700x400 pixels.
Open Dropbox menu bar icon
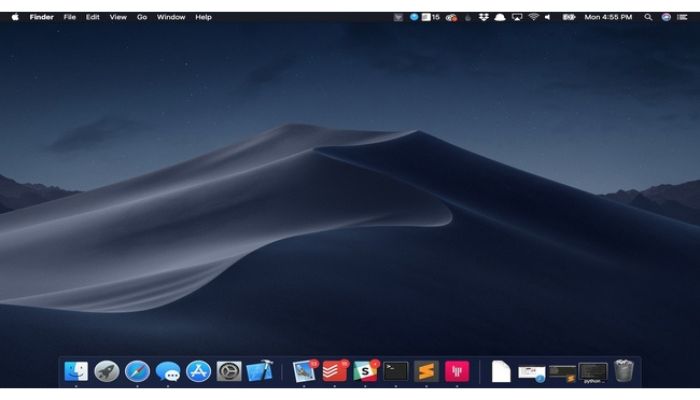point(483,17)
